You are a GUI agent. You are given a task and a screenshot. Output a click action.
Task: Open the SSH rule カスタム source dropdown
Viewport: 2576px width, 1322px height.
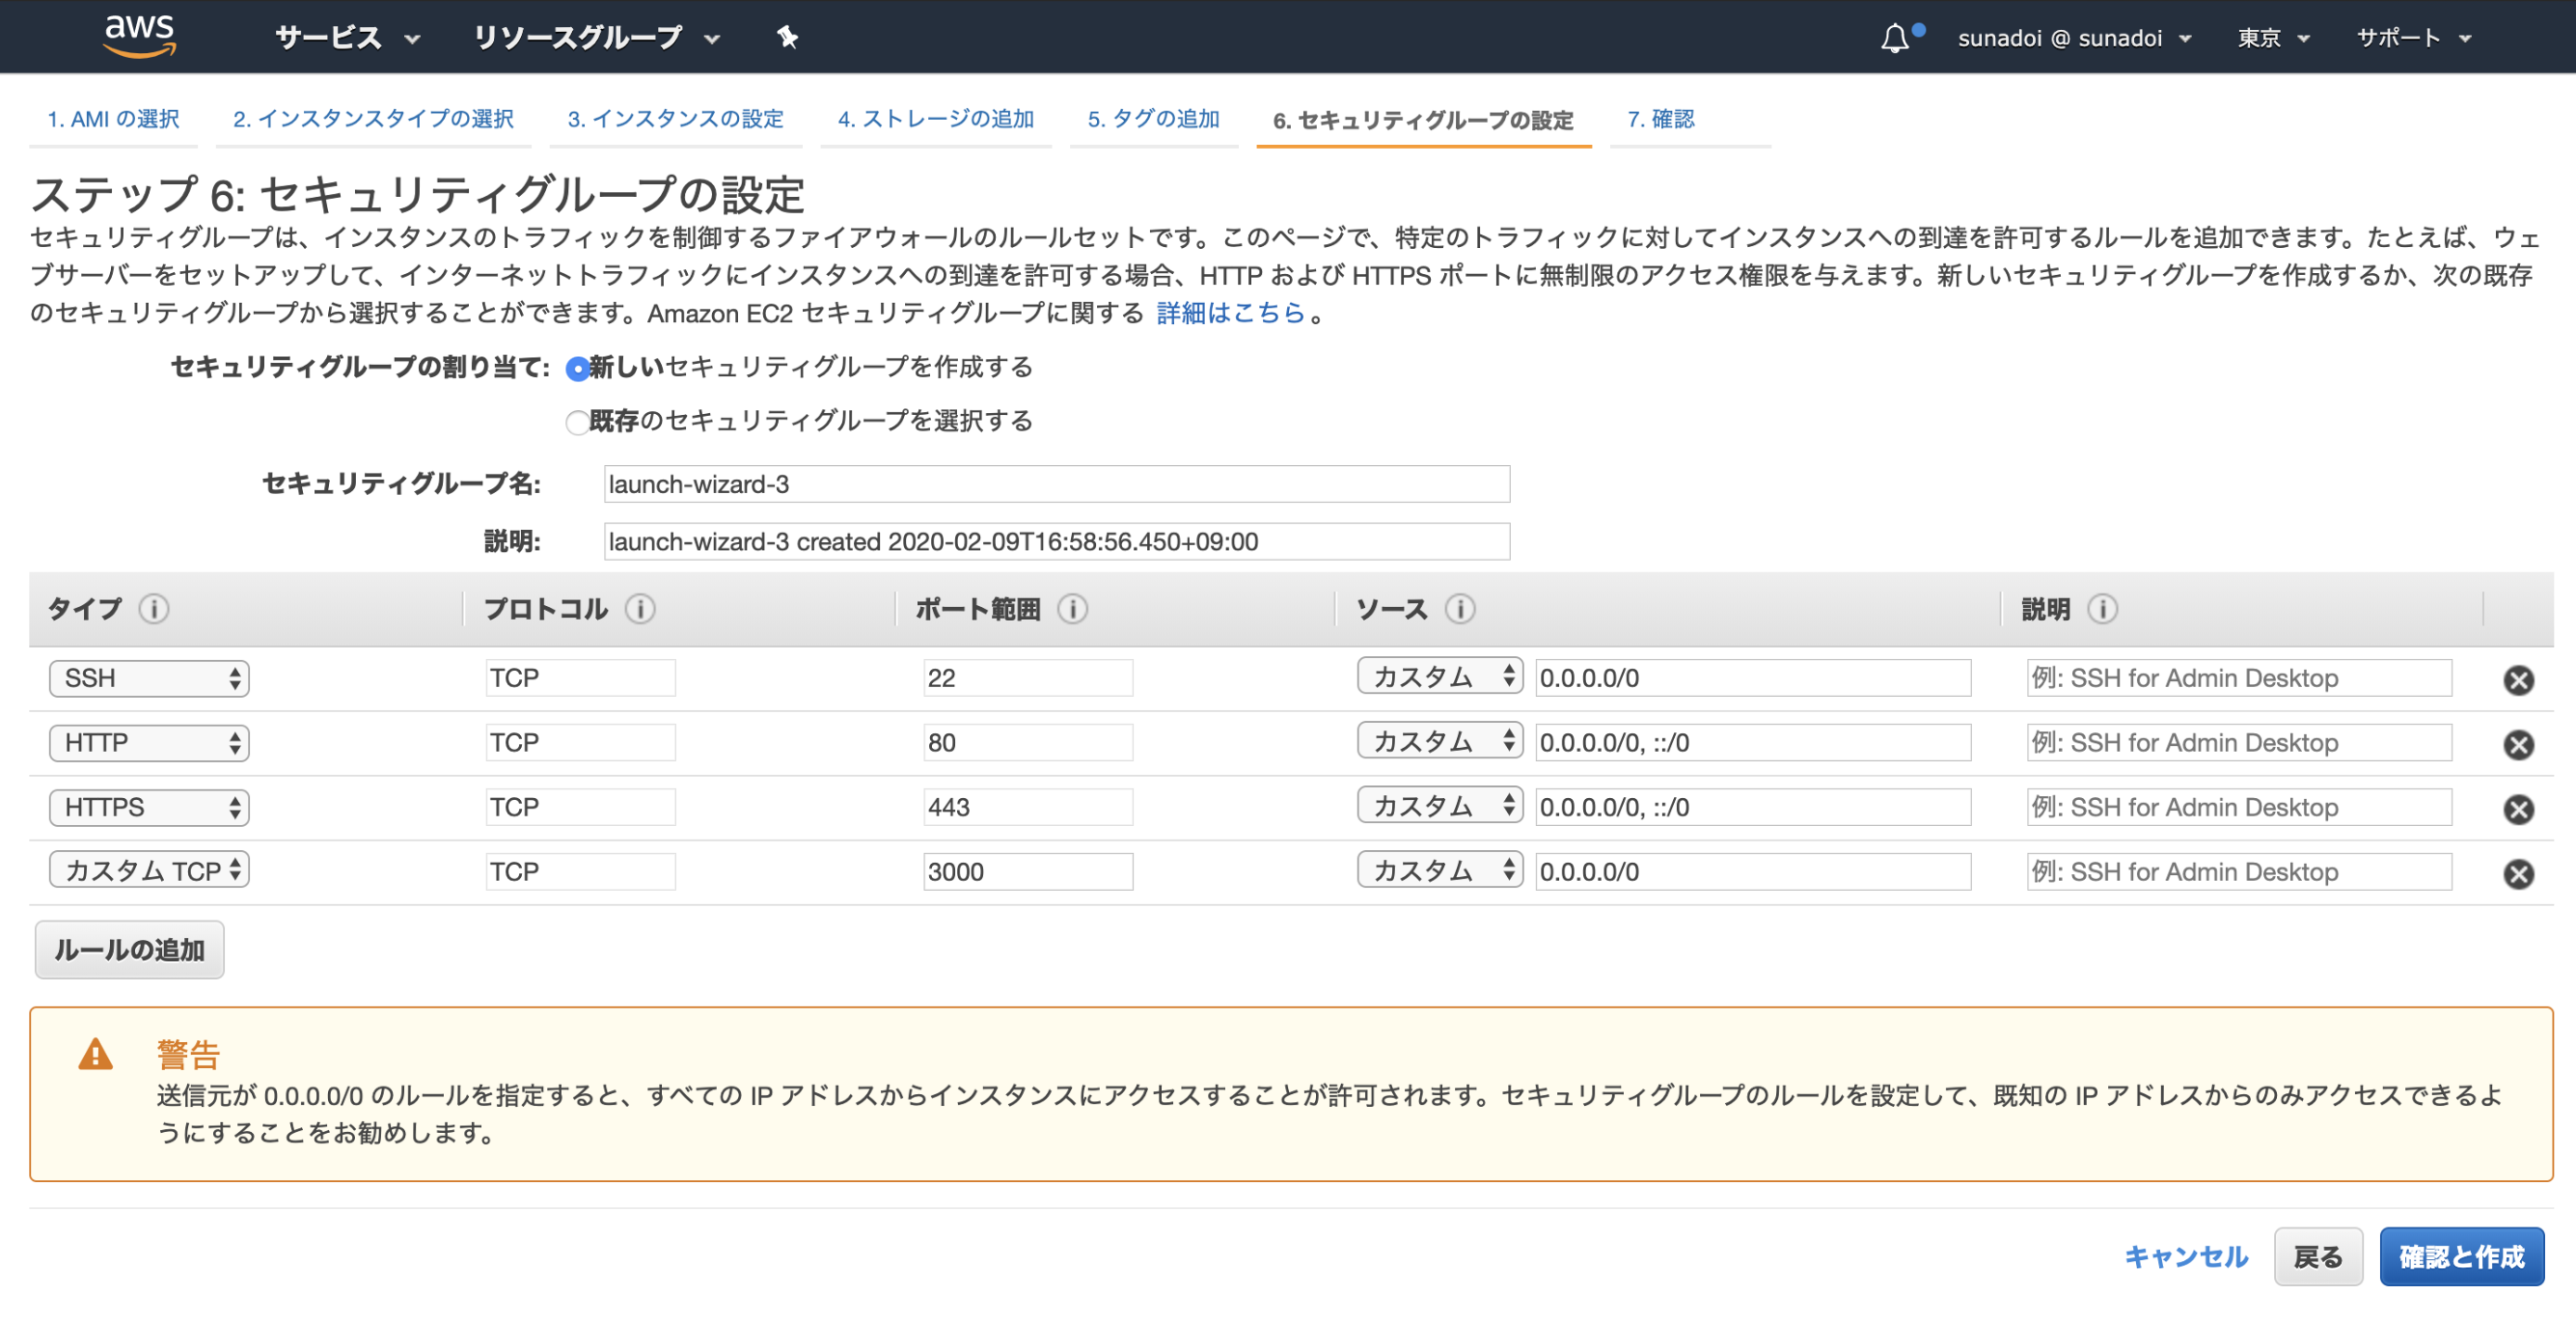click(1438, 677)
